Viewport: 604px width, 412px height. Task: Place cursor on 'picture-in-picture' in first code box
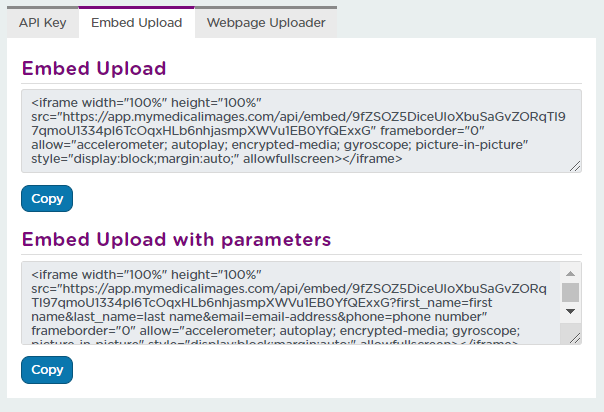[x=470, y=145]
